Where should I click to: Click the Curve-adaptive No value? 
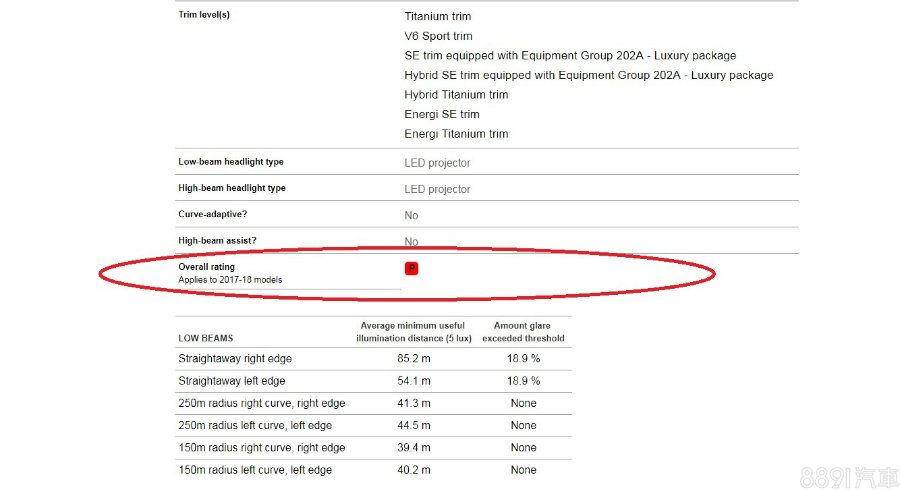pyautogui.click(x=411, y=215)
